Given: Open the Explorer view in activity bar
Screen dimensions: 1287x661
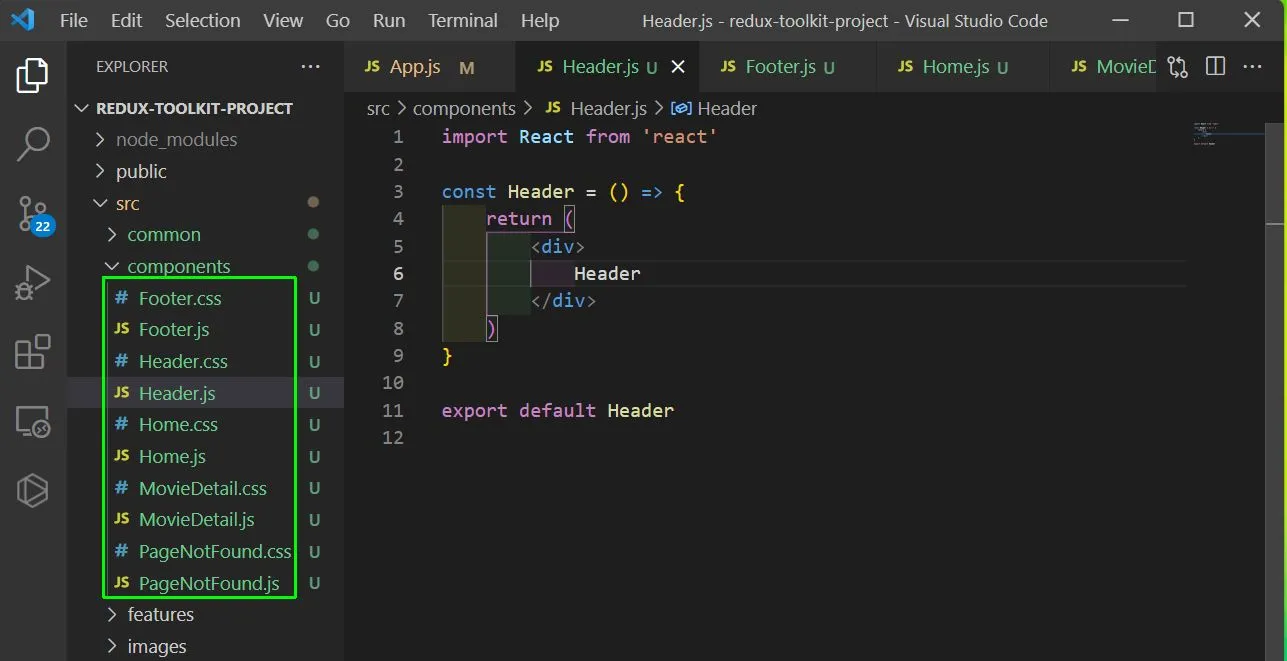Looking at the screenshot, I should [33, 76].
